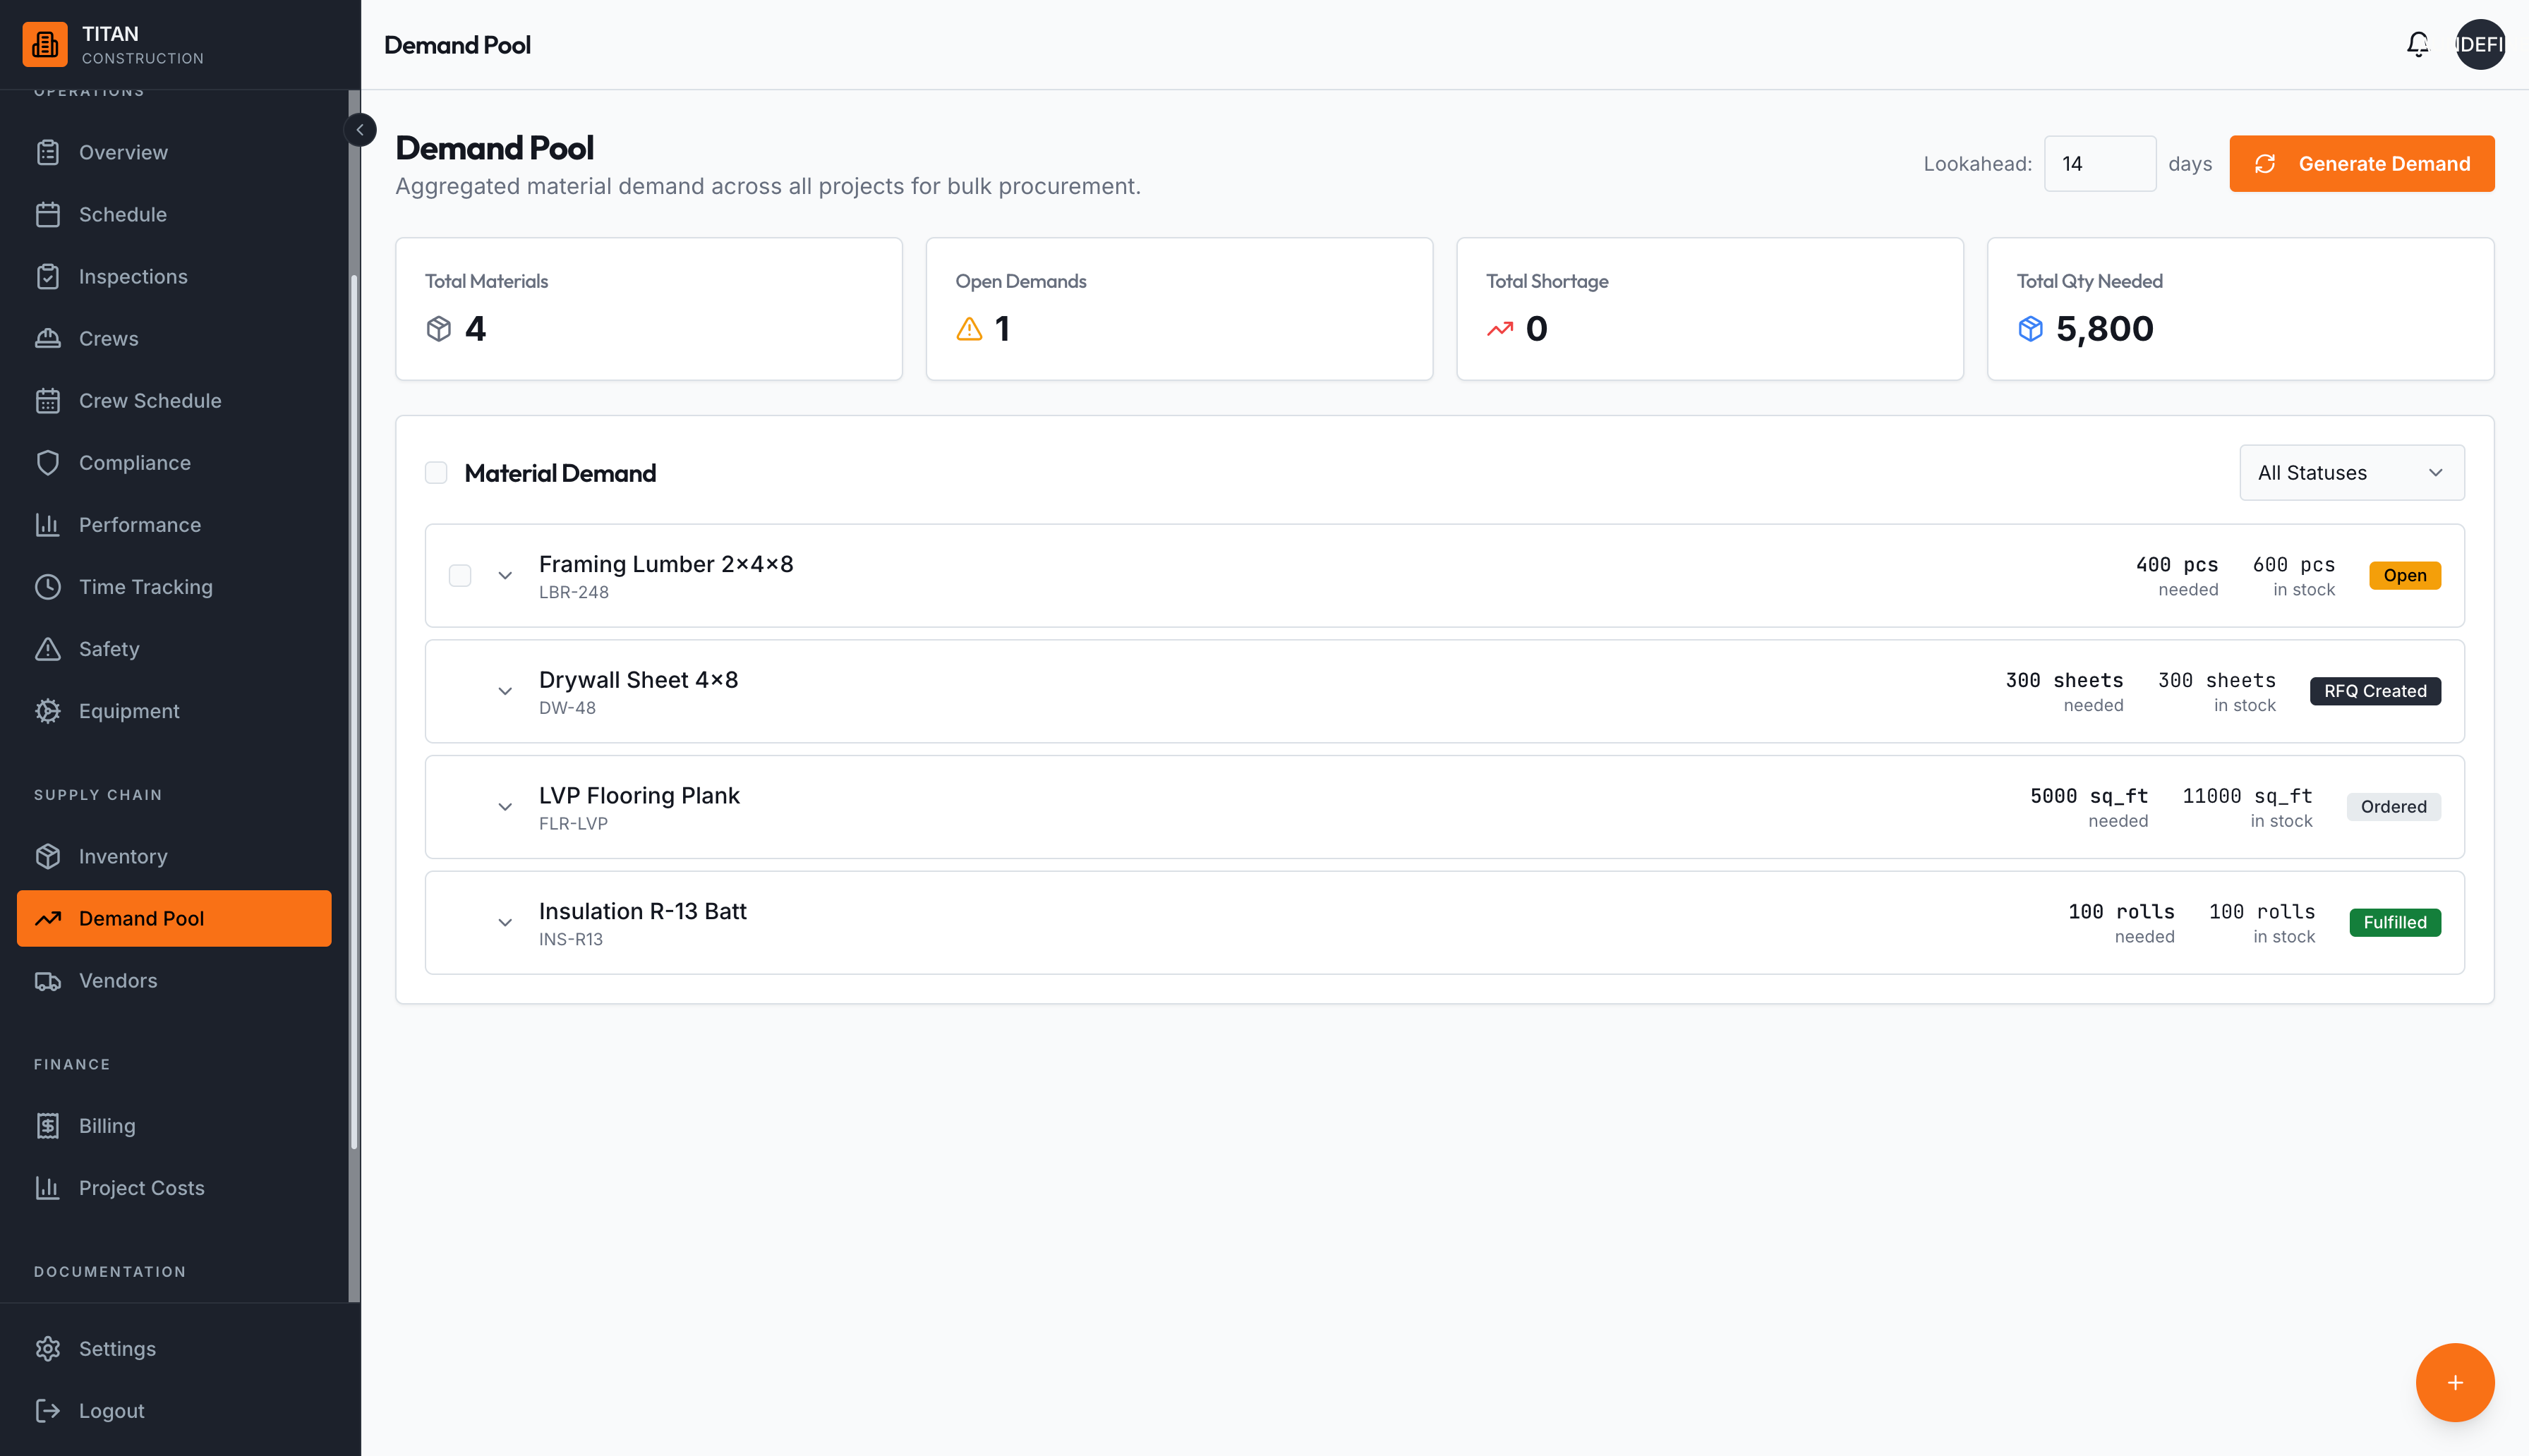Viewport: 2529px width, 1456px height.
Task: Click the Total Qty Needed blue cube icon
Action: click(2030, 329)
